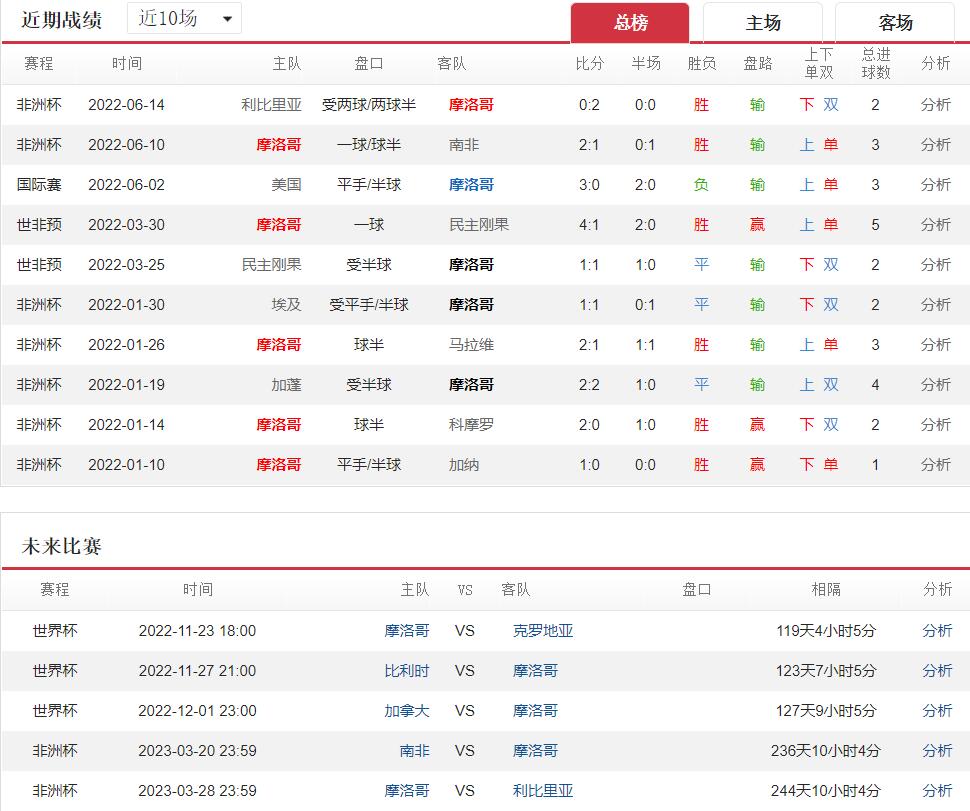The width and height of the screenshot is (970, 811).
Task: Click the 244天10小时4分 countdown cell
Action: [826, 791]
